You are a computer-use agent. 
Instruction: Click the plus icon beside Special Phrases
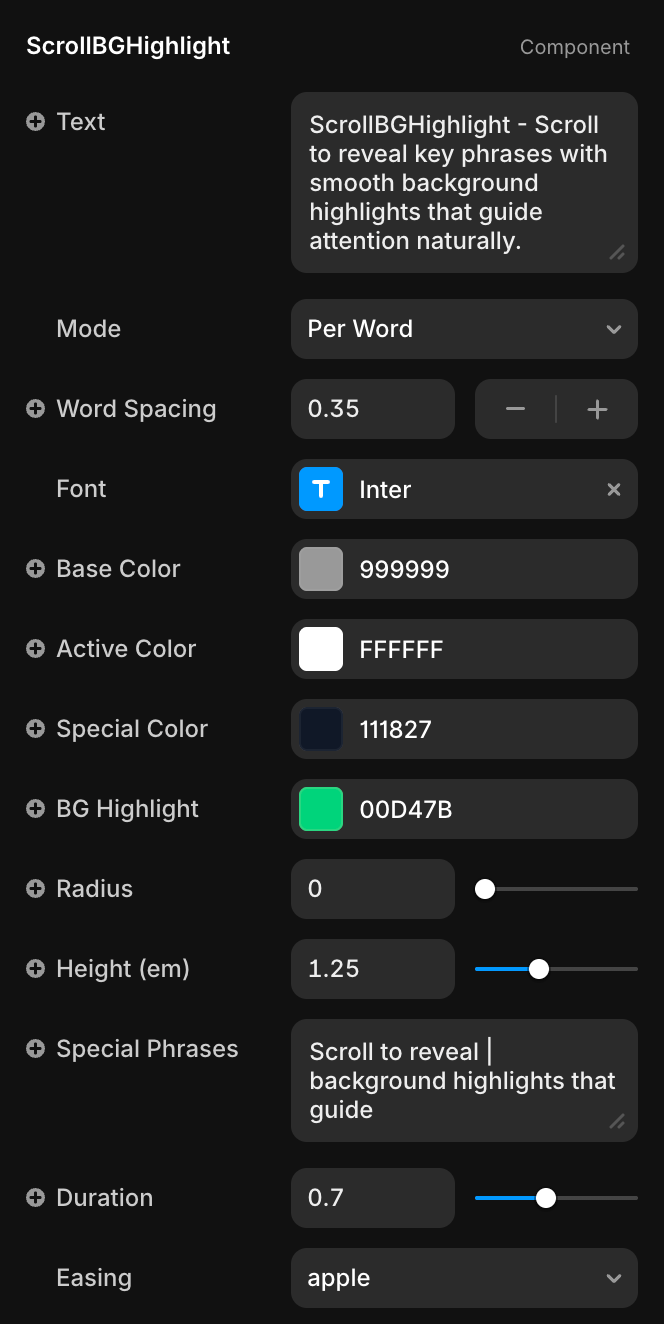tap(35, 1049)
